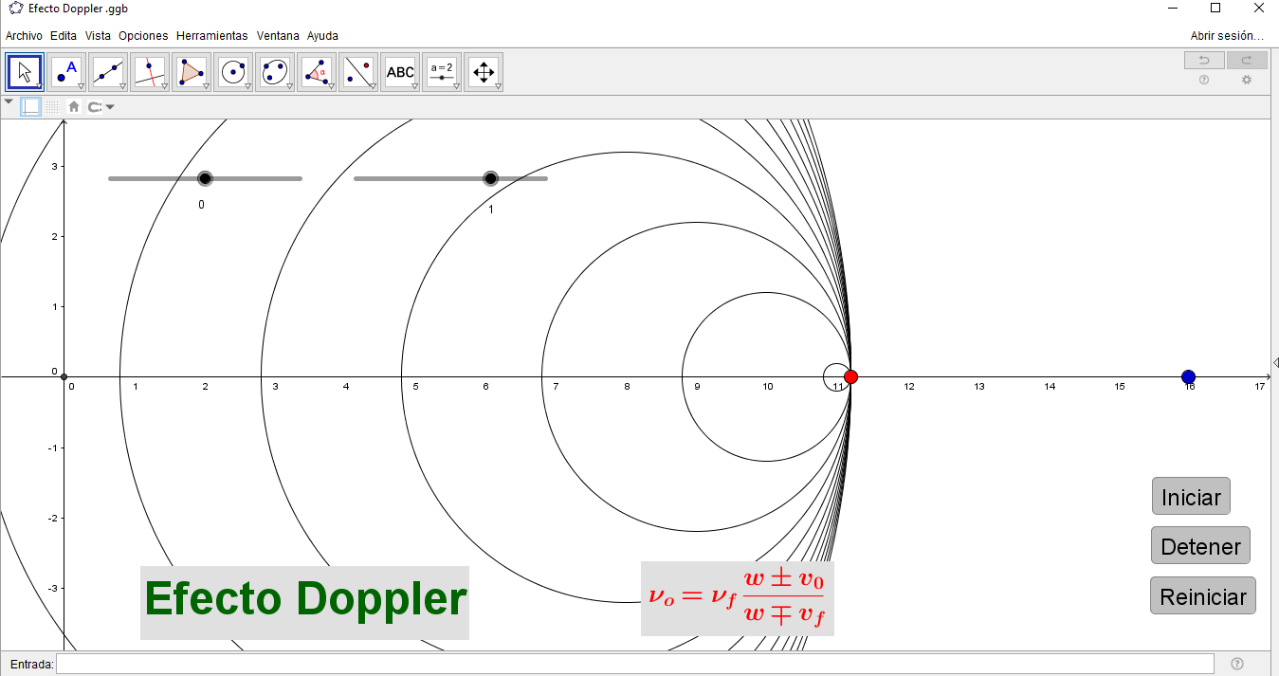Image resolution: width=1279 pixels, height=676 pixels.
Task: Open the Archivo menu
Action: tap(24, 36)
